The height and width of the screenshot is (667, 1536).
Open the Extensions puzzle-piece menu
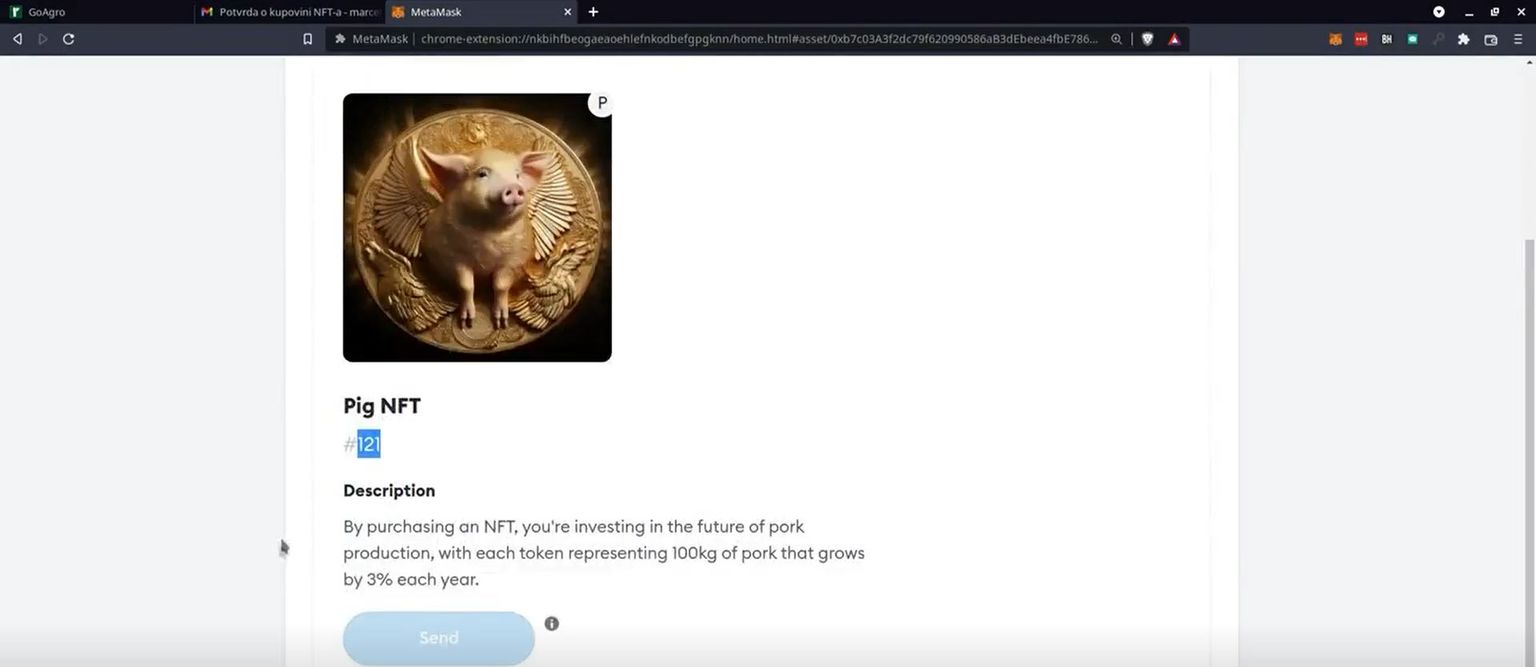pos(1464,39)
